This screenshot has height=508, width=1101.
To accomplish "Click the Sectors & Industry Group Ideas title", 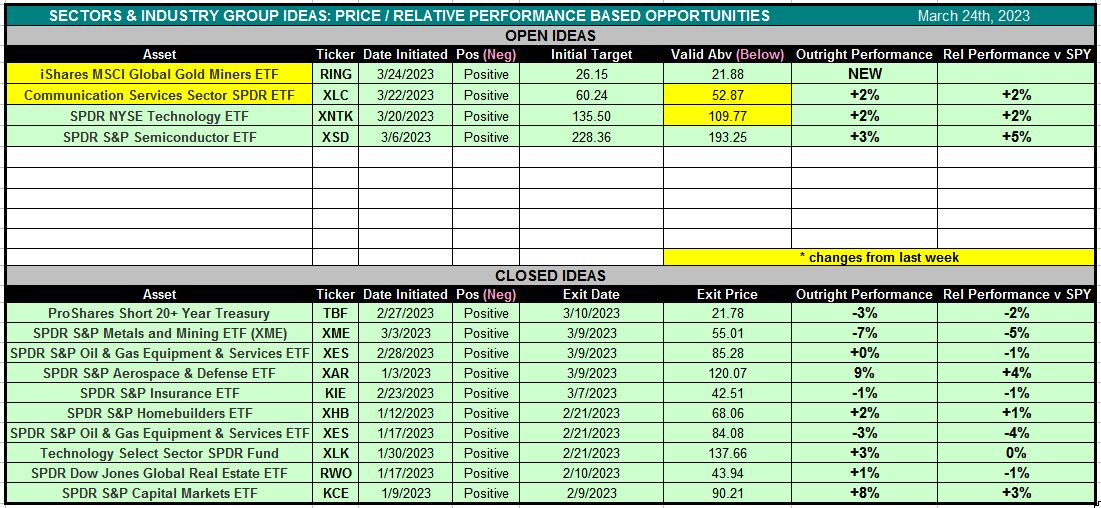I will 410,15.
